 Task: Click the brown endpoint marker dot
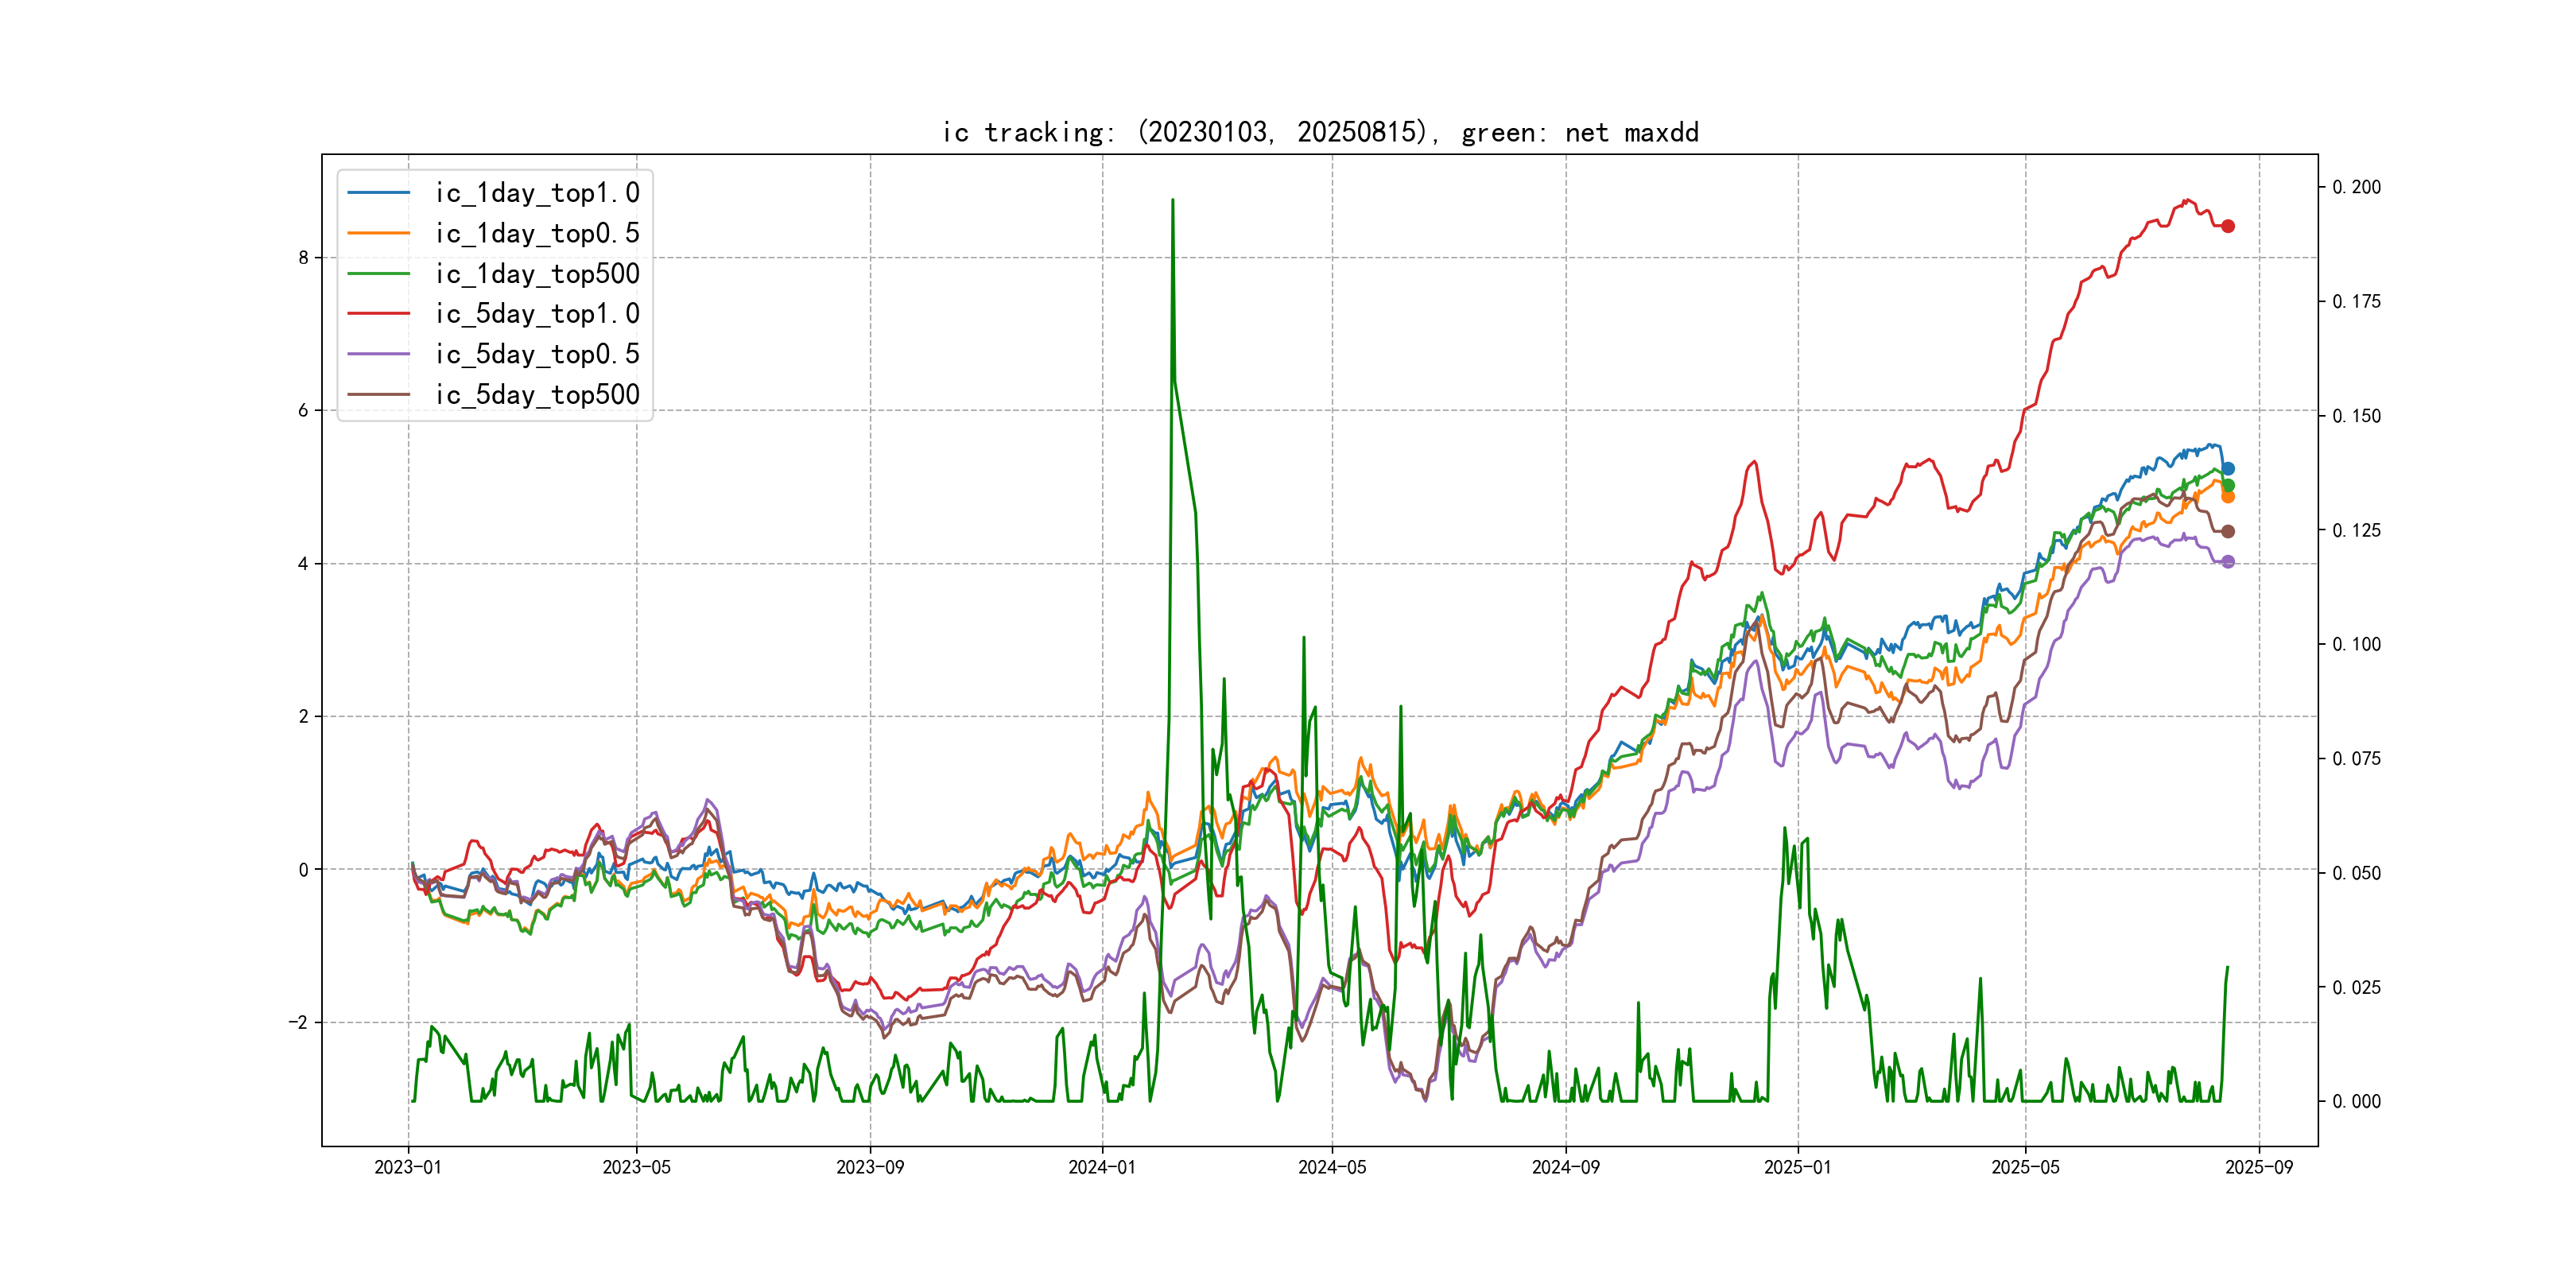(2228, 531)
